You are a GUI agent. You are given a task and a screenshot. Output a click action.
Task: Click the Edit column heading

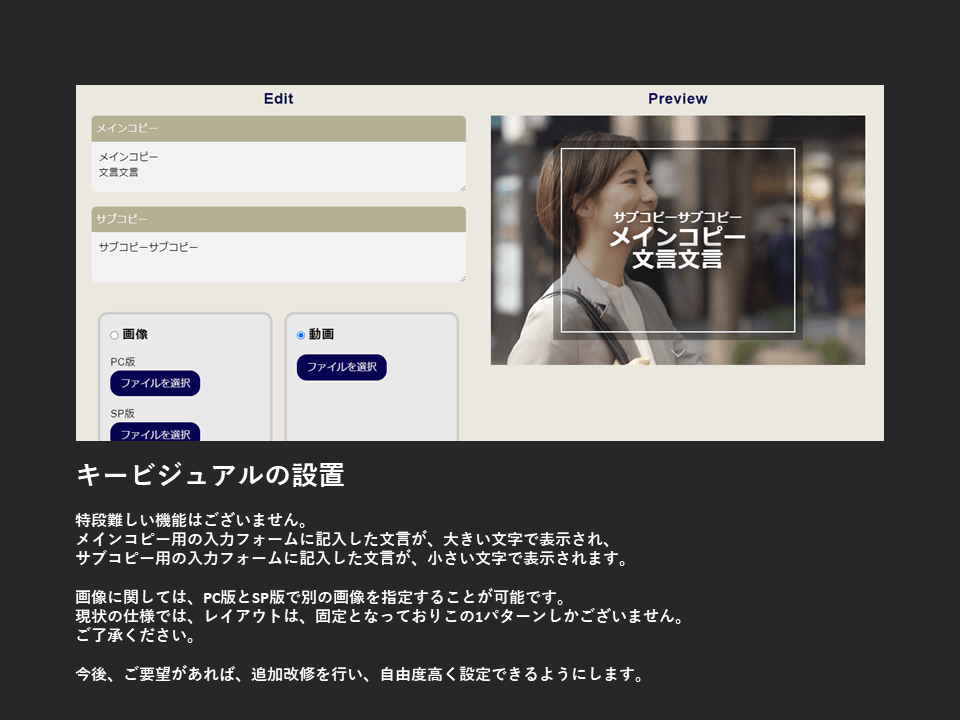(x=278, y=99)
